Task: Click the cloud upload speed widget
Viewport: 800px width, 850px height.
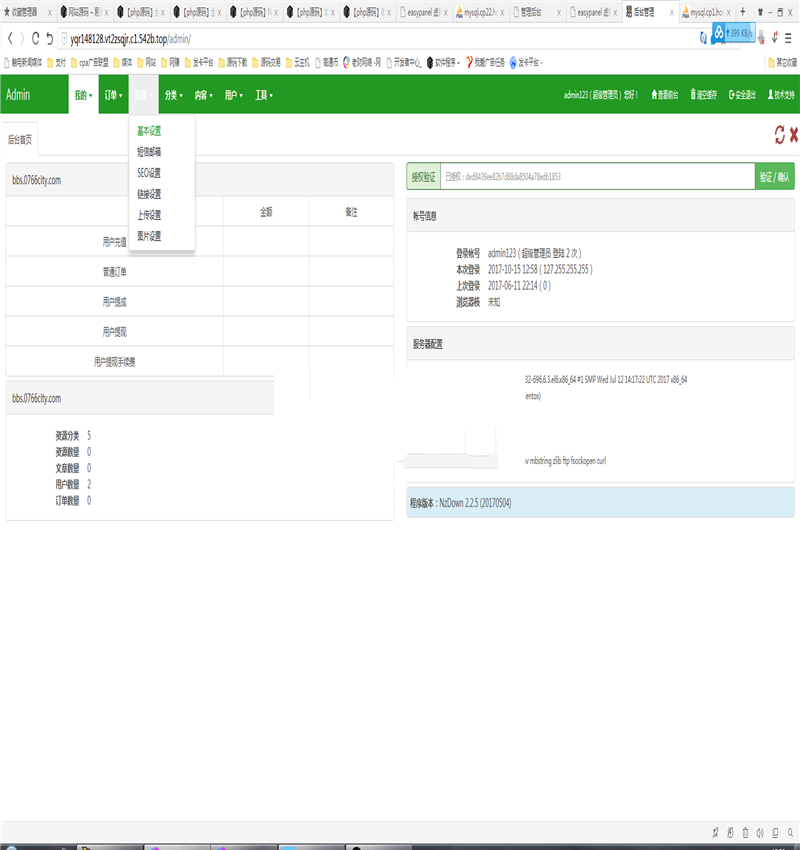Action: (x=733, y=33)
